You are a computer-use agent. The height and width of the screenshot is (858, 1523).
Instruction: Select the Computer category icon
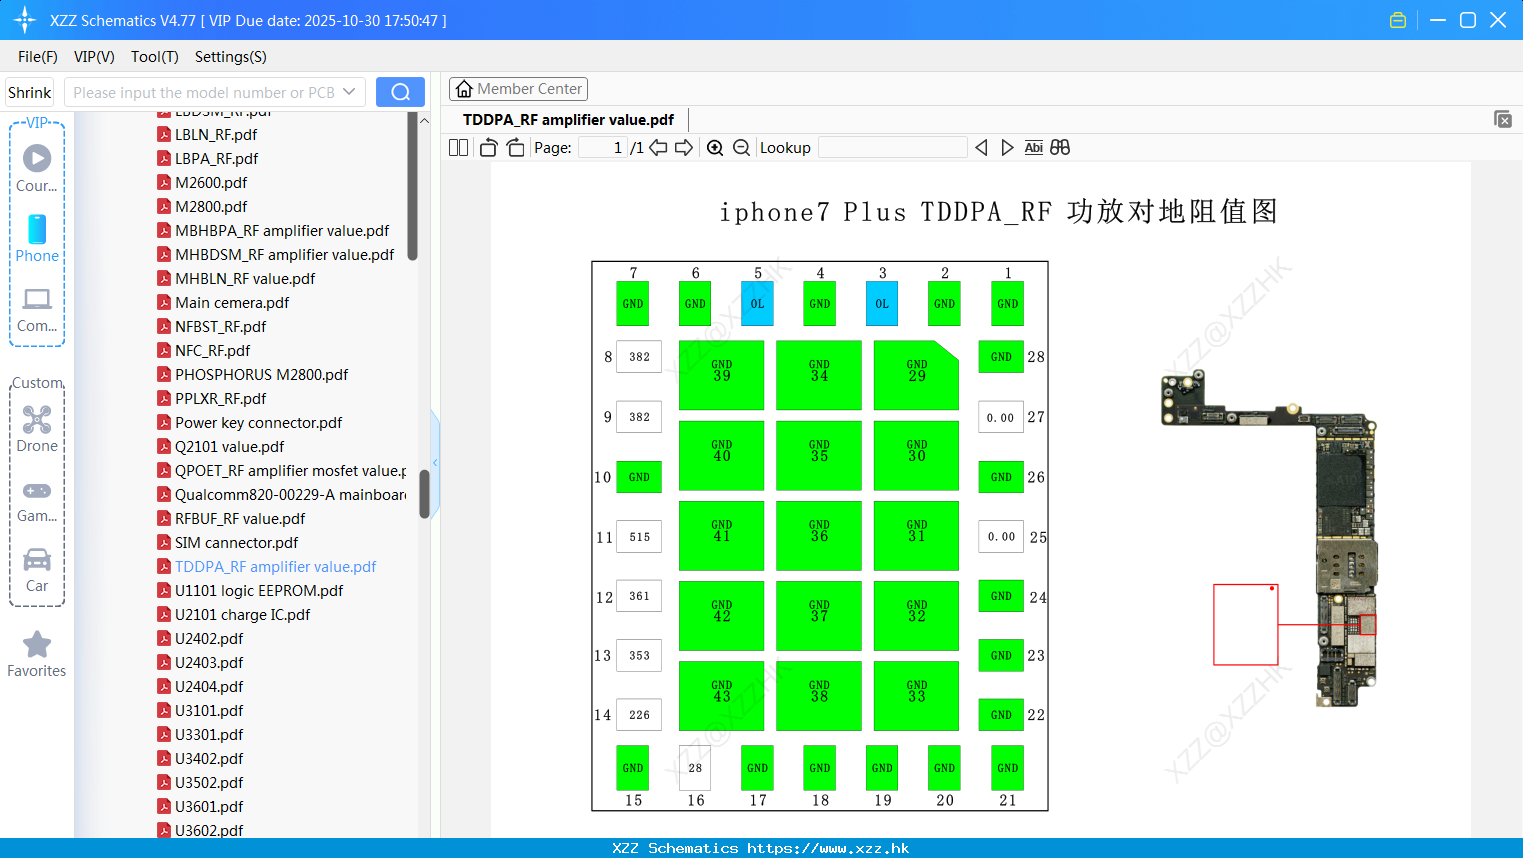click(37, 309)
